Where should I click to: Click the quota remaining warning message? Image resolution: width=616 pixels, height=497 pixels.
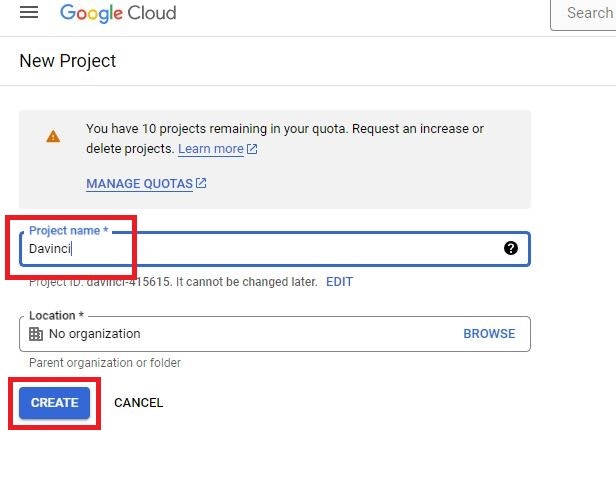tap(285, 138)
